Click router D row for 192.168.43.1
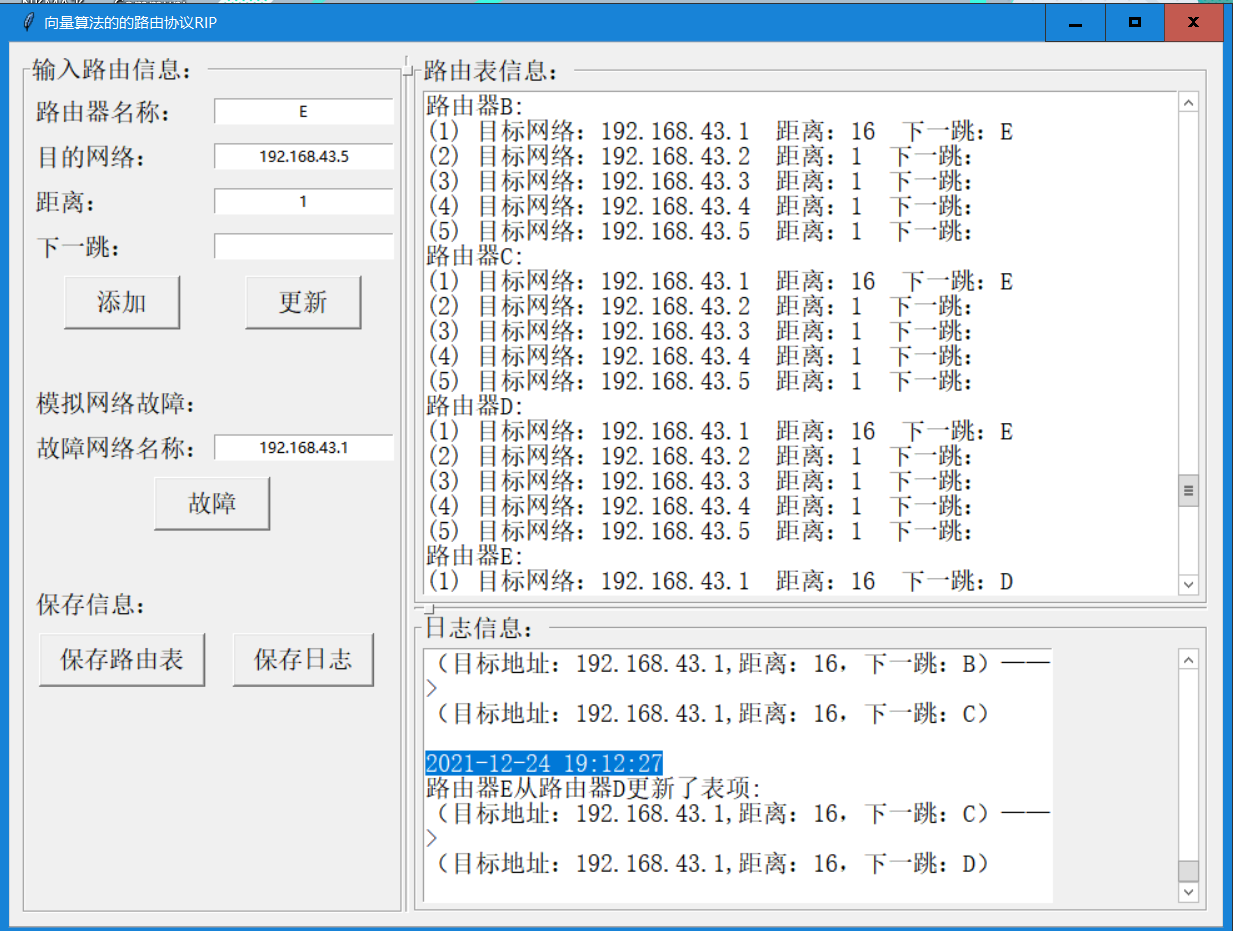The image size is (1233, 931). 720,431
